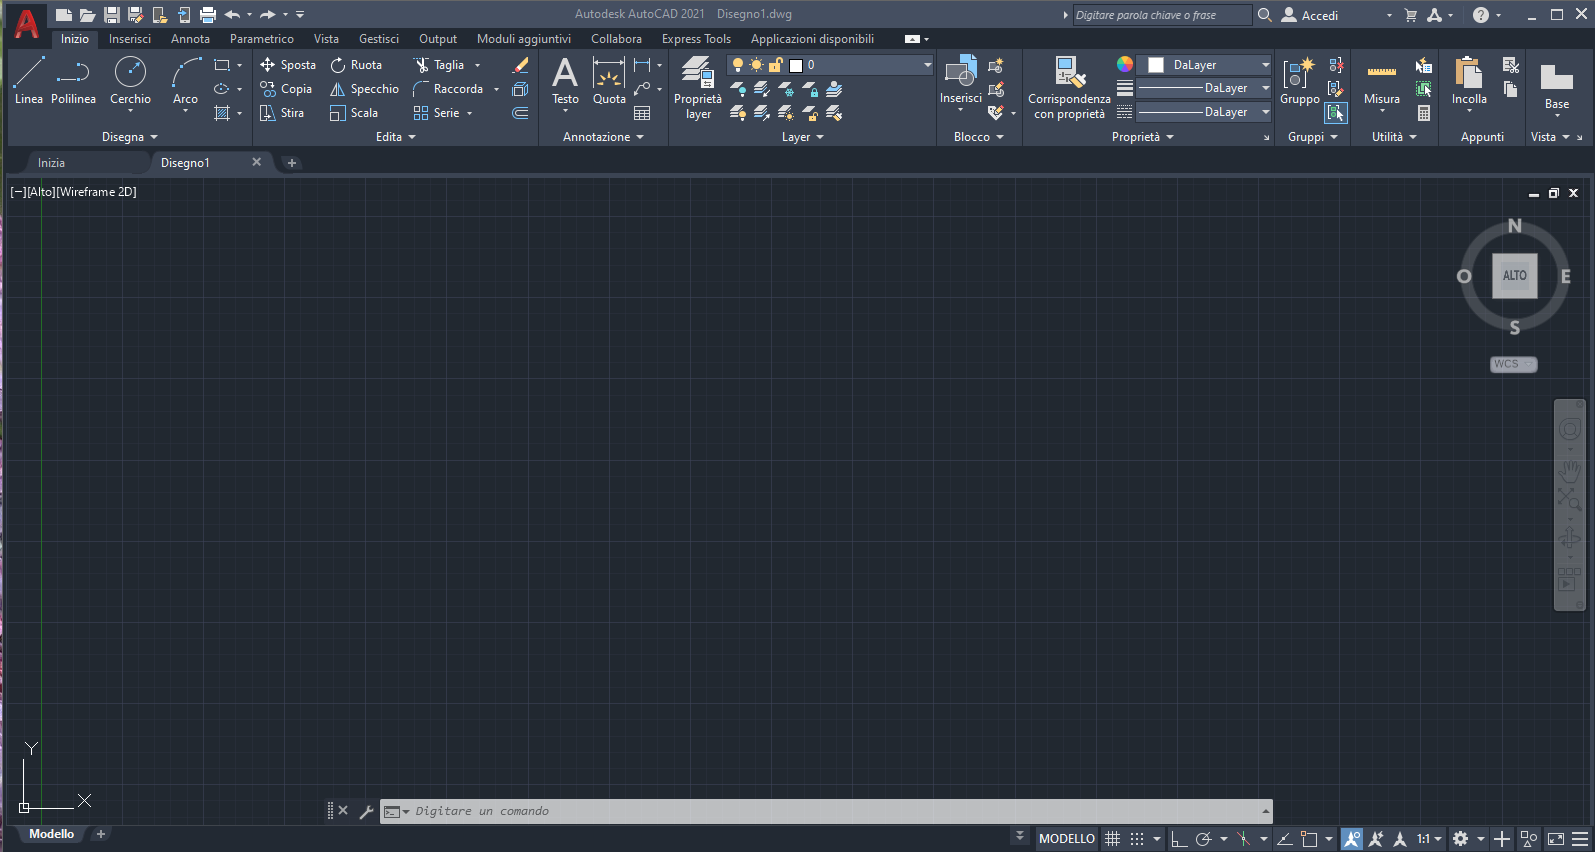Toggle clean screen mode in status bar
Viewport: 1595px width, 852px height.
coord(1556,839)
